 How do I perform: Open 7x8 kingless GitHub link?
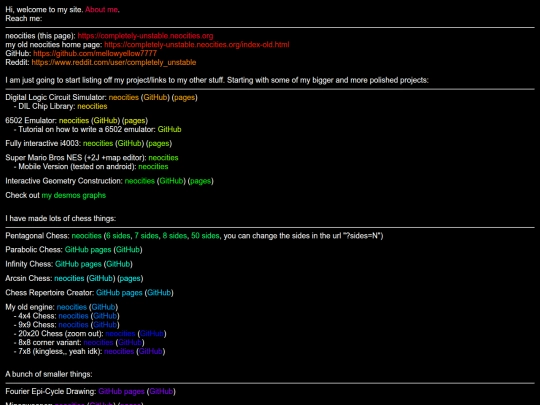tap(150, 352)
